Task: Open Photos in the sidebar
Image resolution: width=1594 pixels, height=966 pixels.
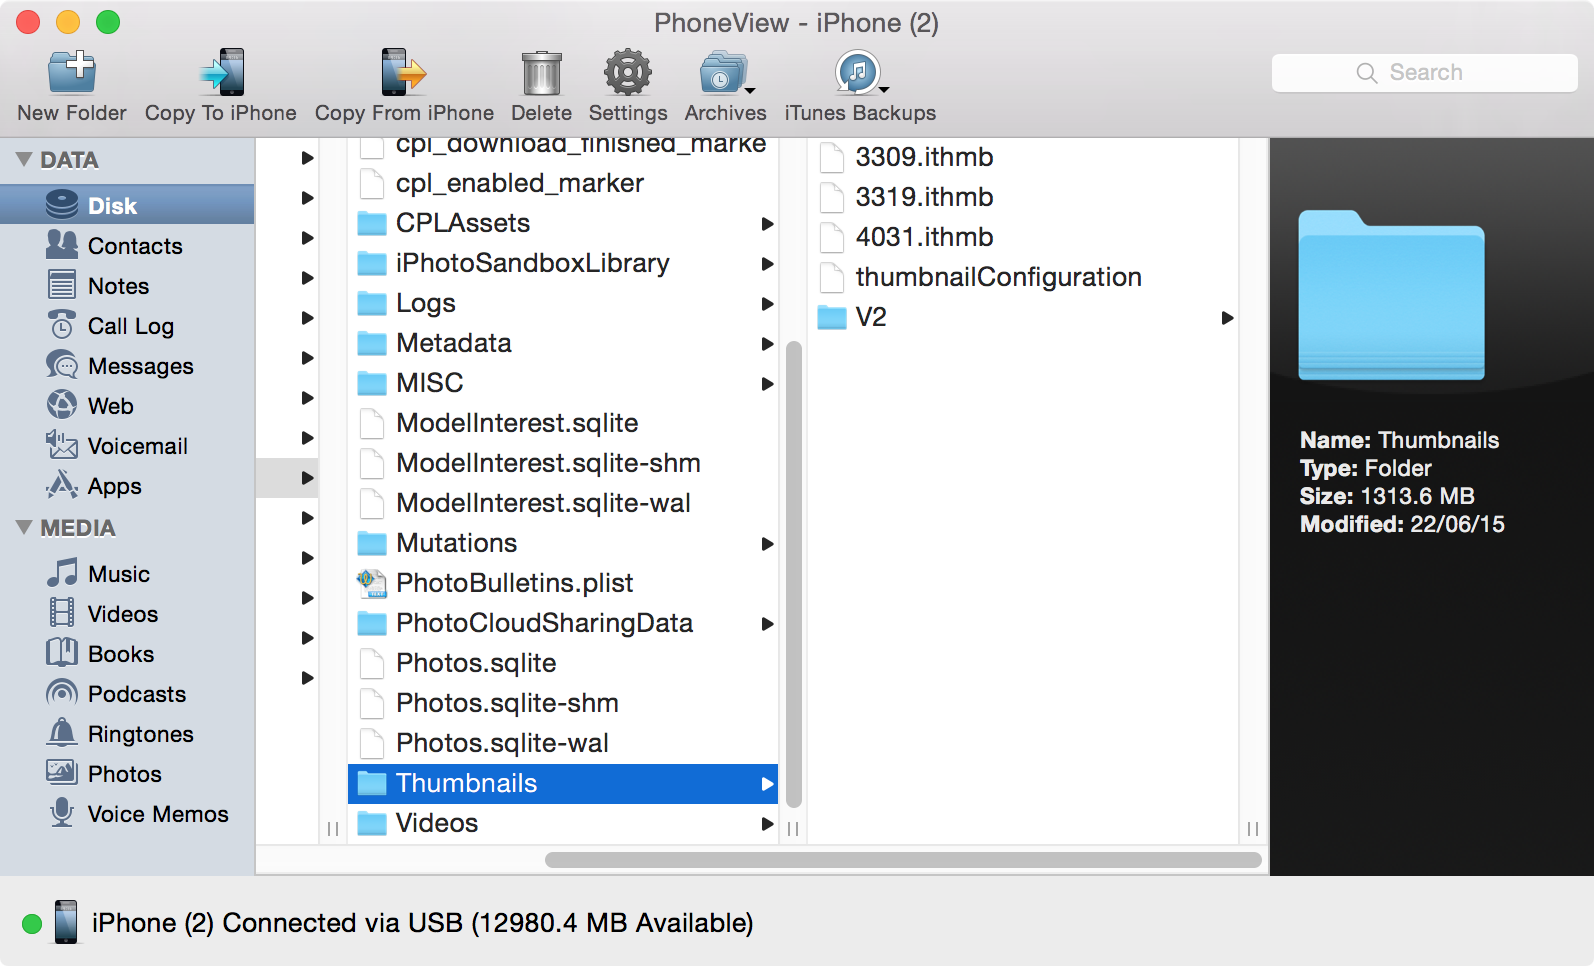Action: [x=127, y=774]
